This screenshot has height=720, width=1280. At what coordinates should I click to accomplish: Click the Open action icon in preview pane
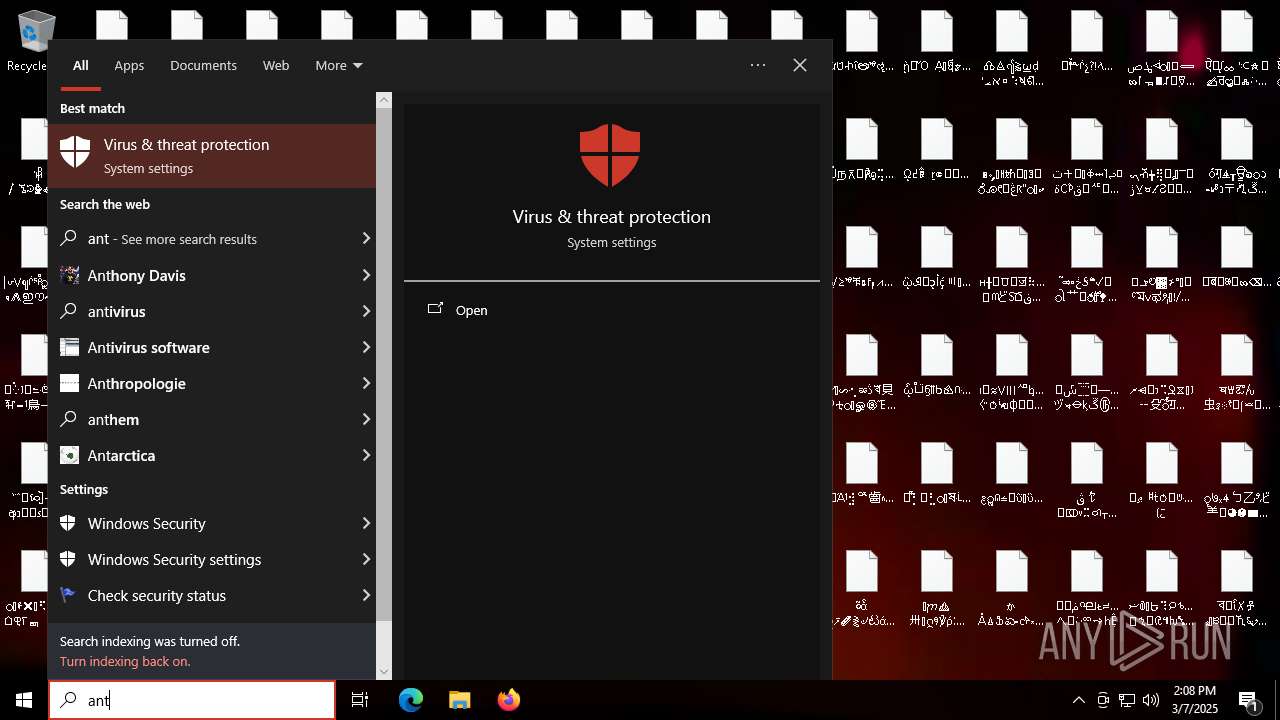tap(435, 309)
